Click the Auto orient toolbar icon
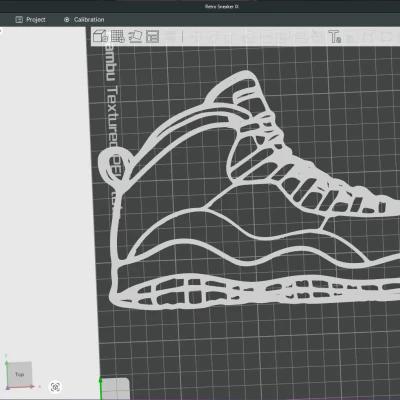Screen dimensions: 400x400 pos(135,36)
